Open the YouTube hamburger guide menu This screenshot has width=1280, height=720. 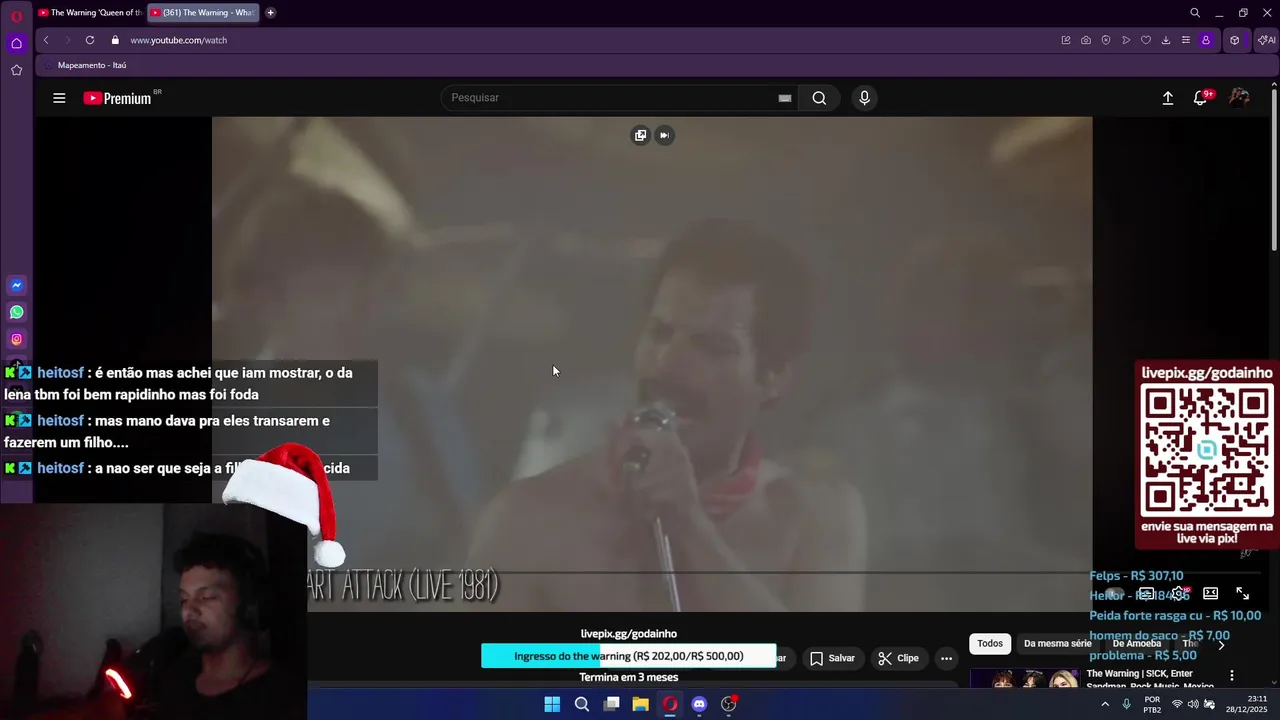click(x=59, y=98)
